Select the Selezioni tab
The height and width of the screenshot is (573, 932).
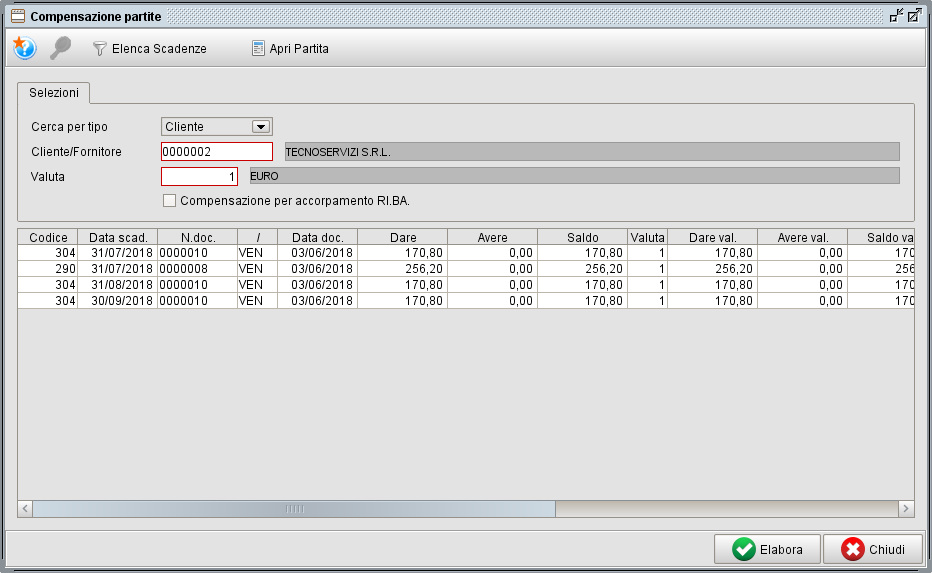[54, 92]
